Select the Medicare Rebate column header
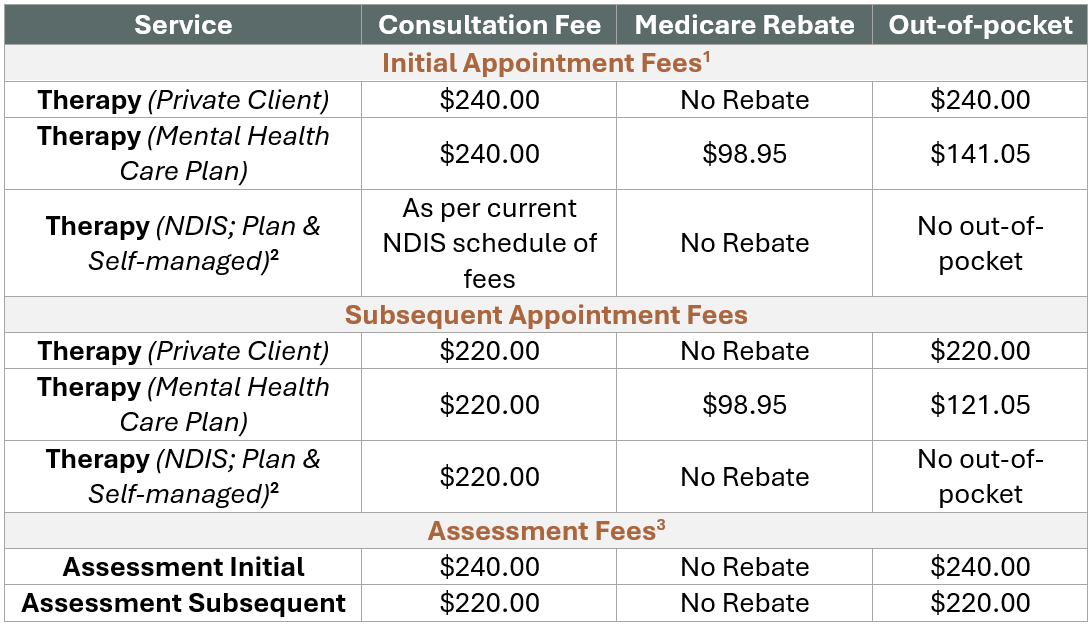Image resolution: width=1092 pixels, height=625 pixels. pyautogui.click(x=744, y=25)
